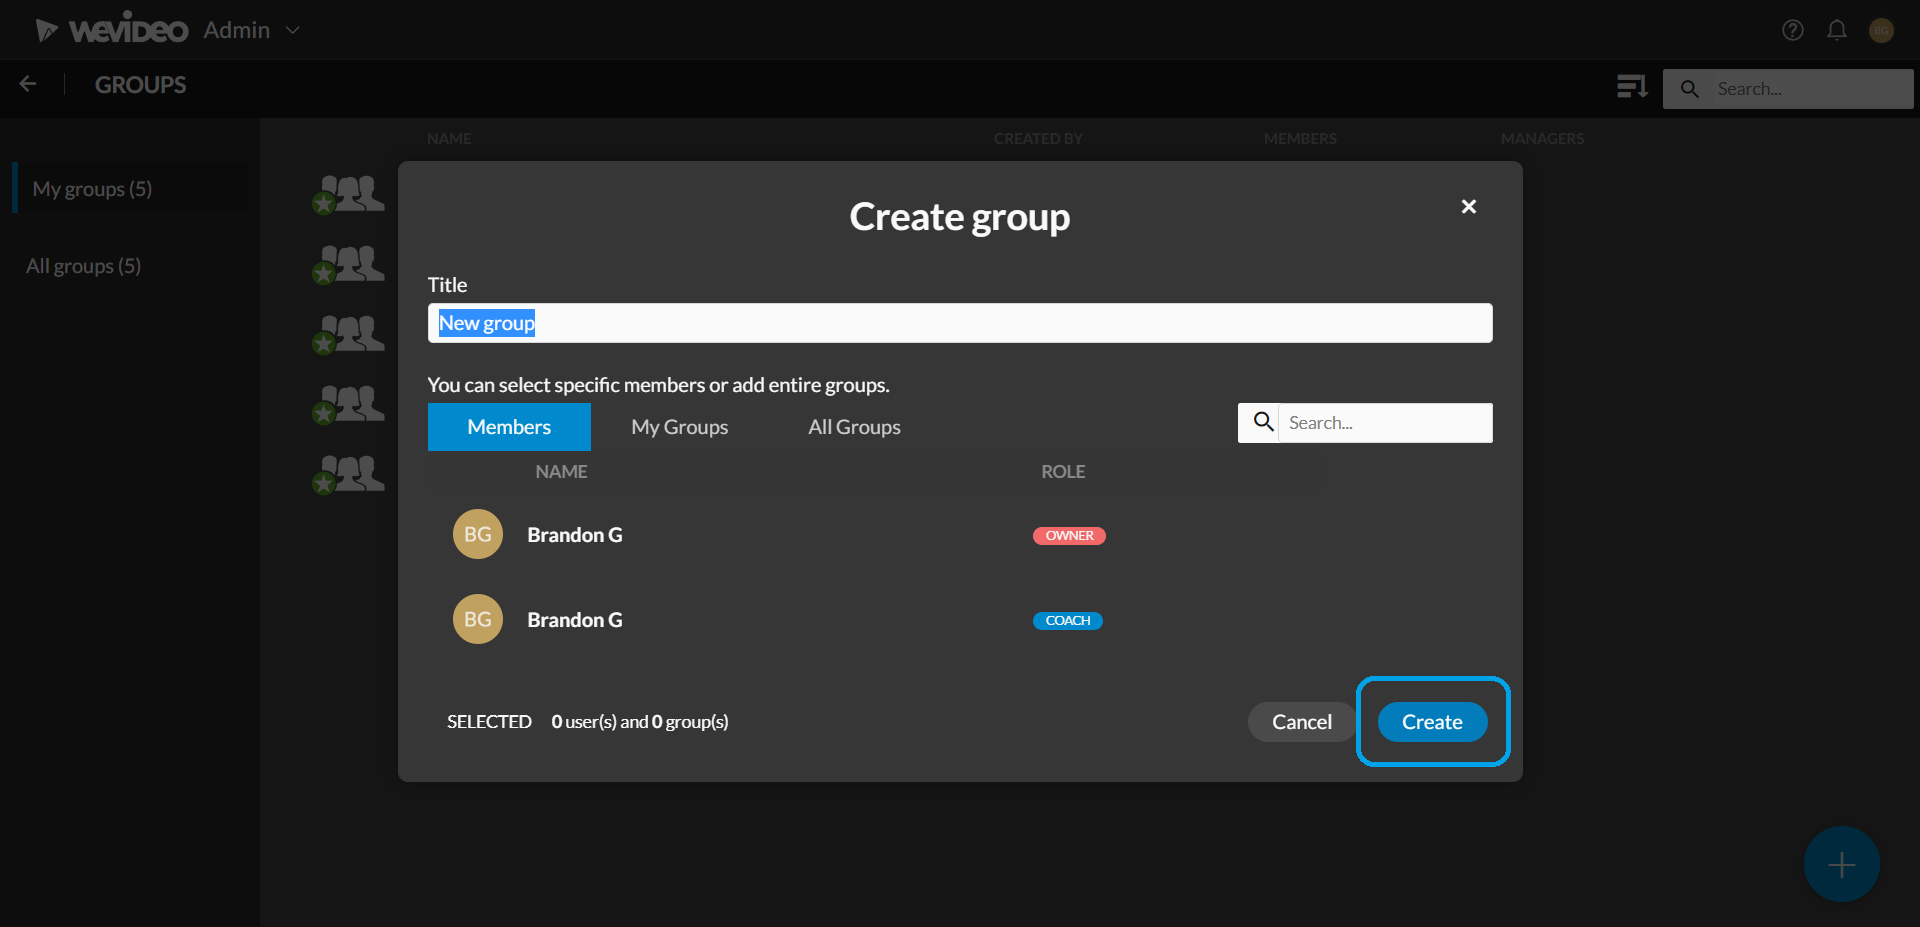The image size is (1920, 927).
Task: Click the magnifier in the dialog search
Action: coord(1261,422)
